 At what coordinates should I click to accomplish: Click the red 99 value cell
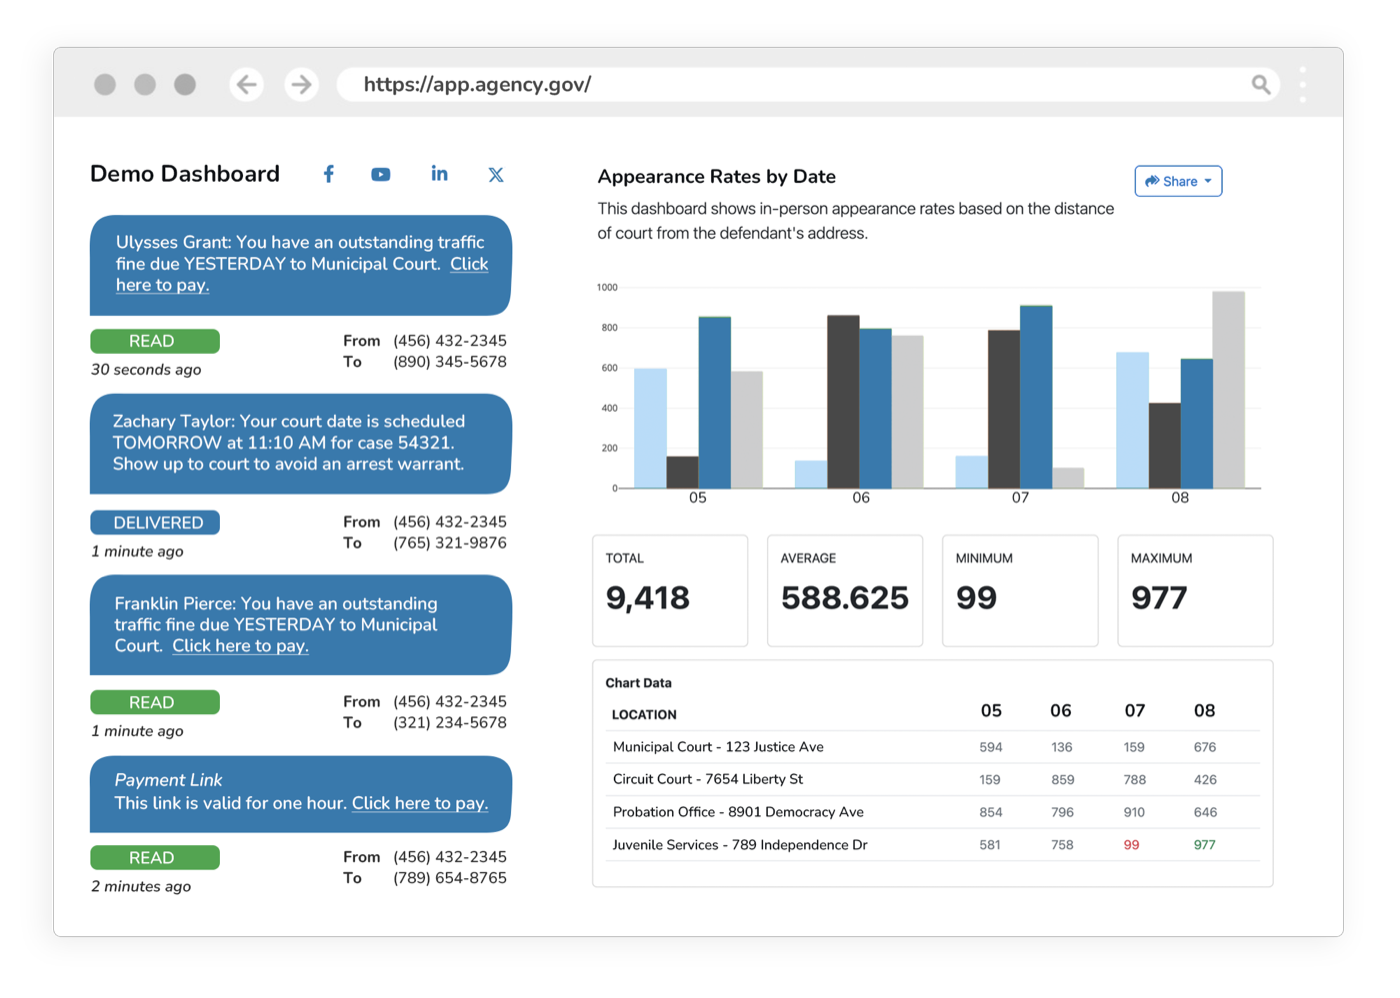[1131, 845]
